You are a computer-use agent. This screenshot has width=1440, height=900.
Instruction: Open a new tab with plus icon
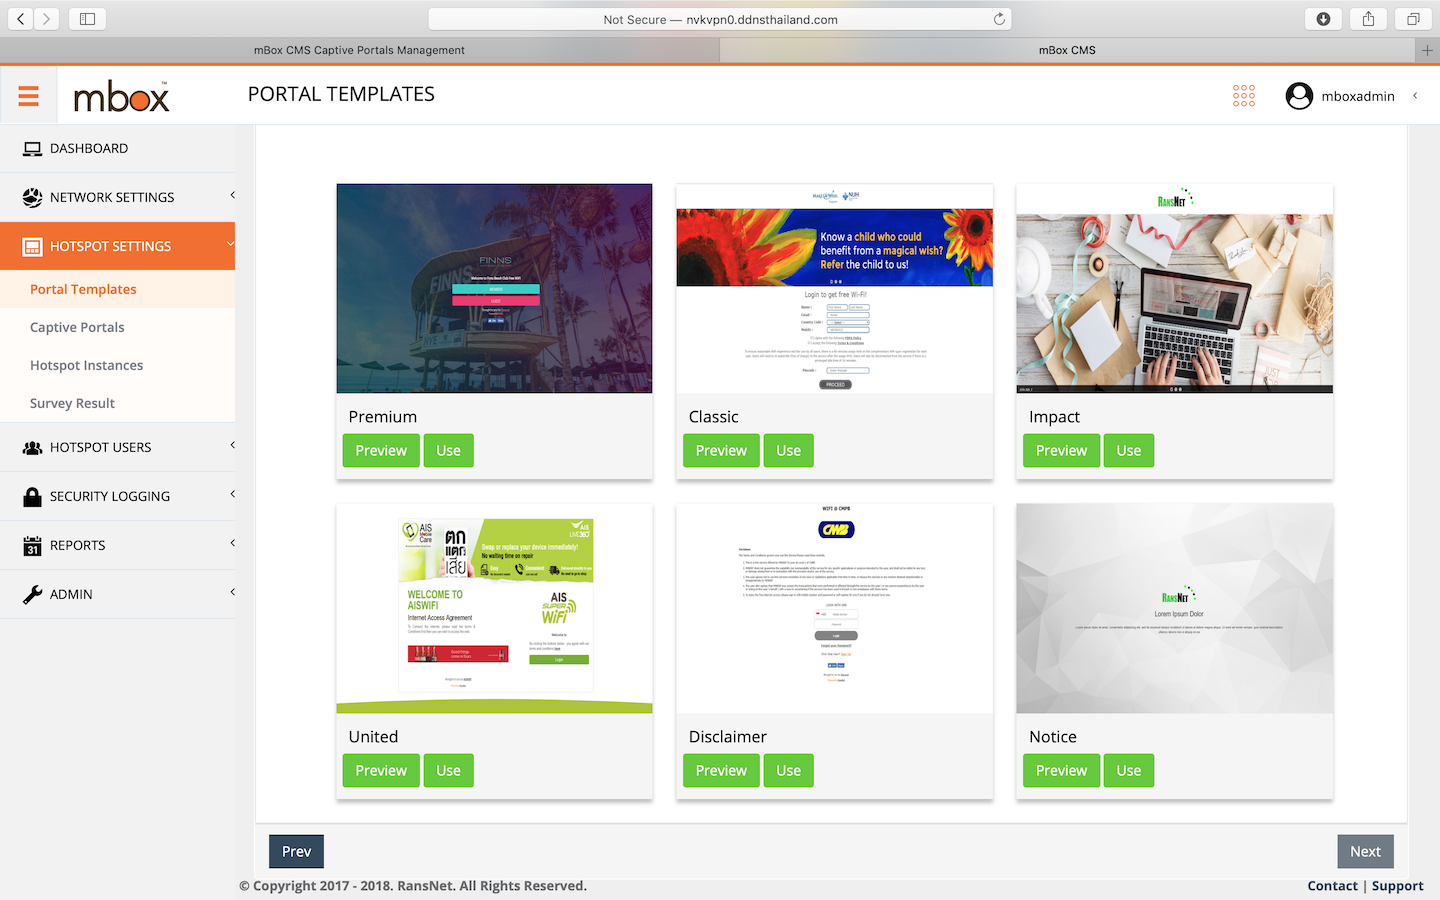[x=1427, y=50]
